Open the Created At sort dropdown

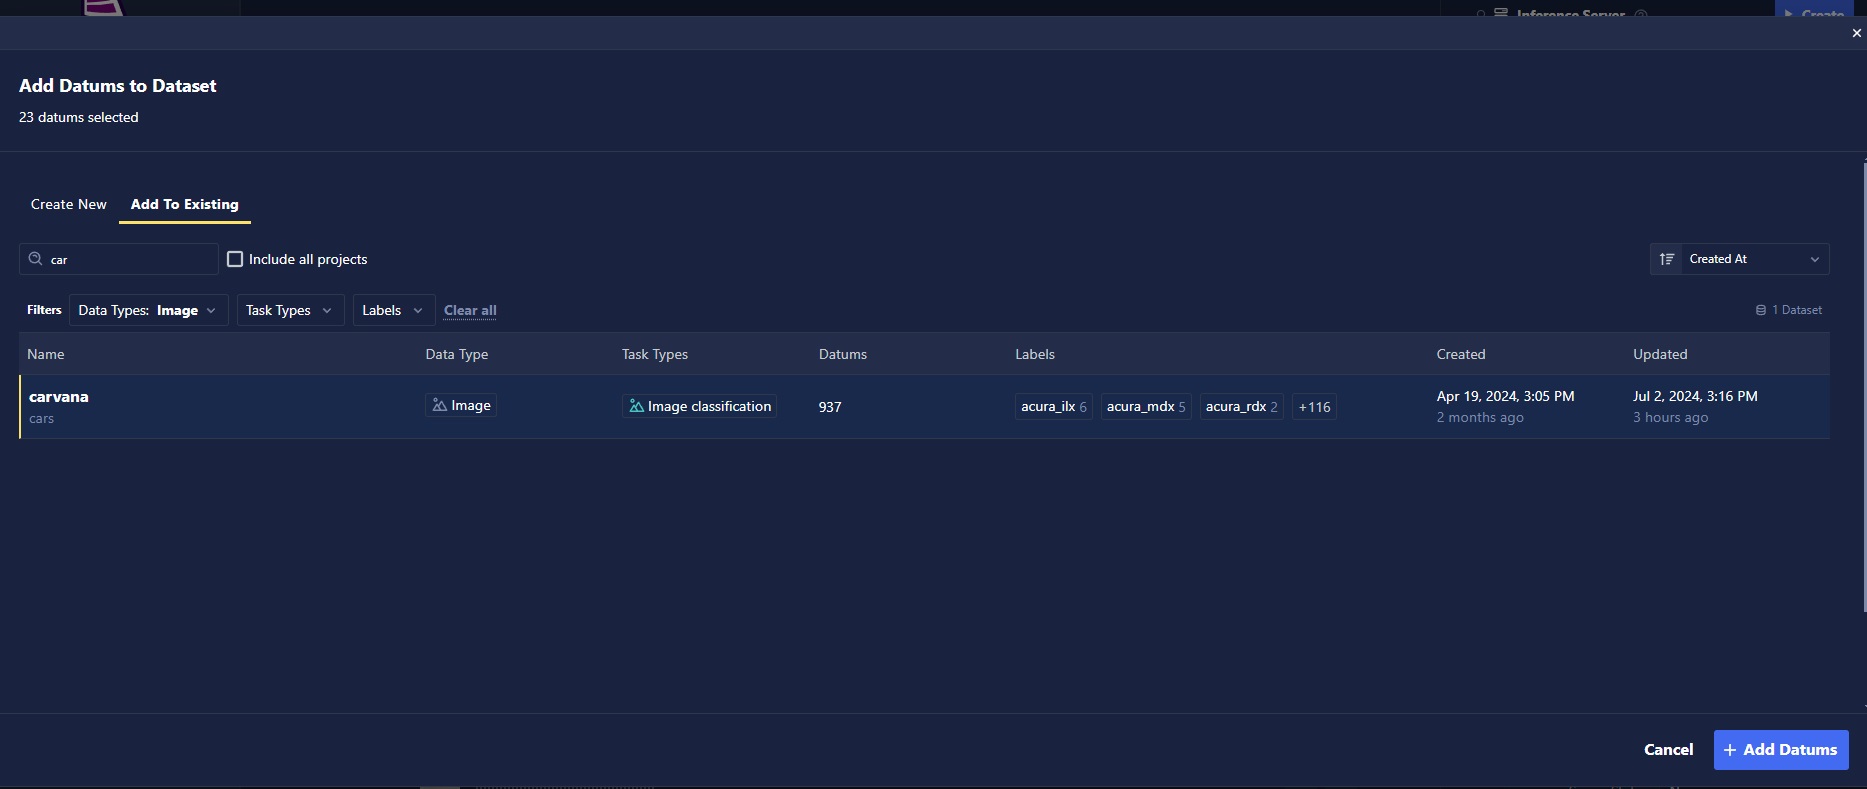coord(1753,259)
